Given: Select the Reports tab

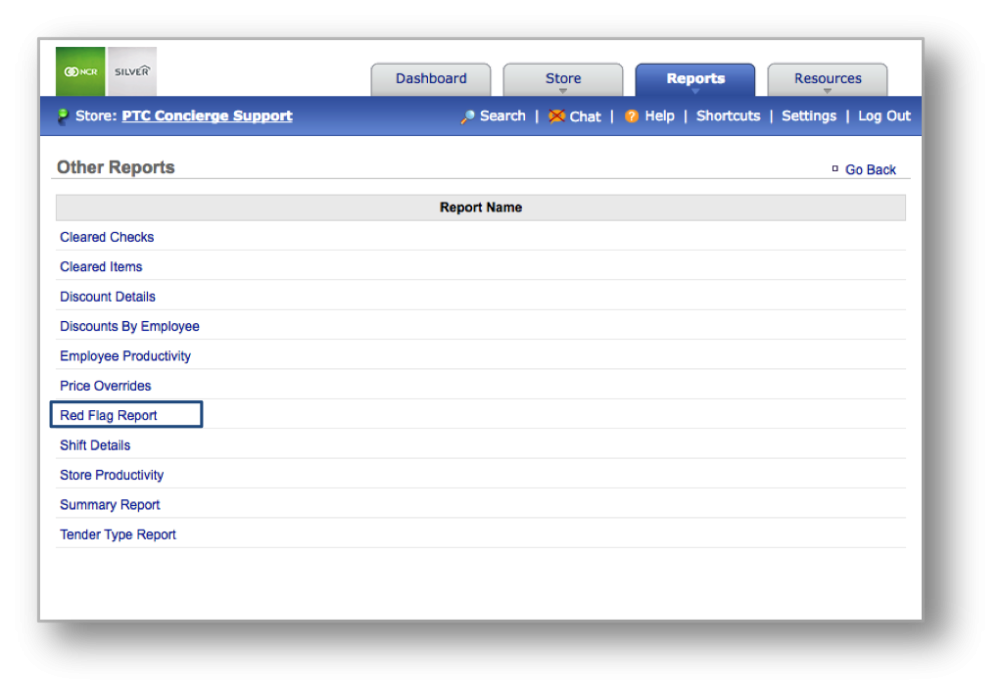Looking at the screenshot, I should (695, 79).
